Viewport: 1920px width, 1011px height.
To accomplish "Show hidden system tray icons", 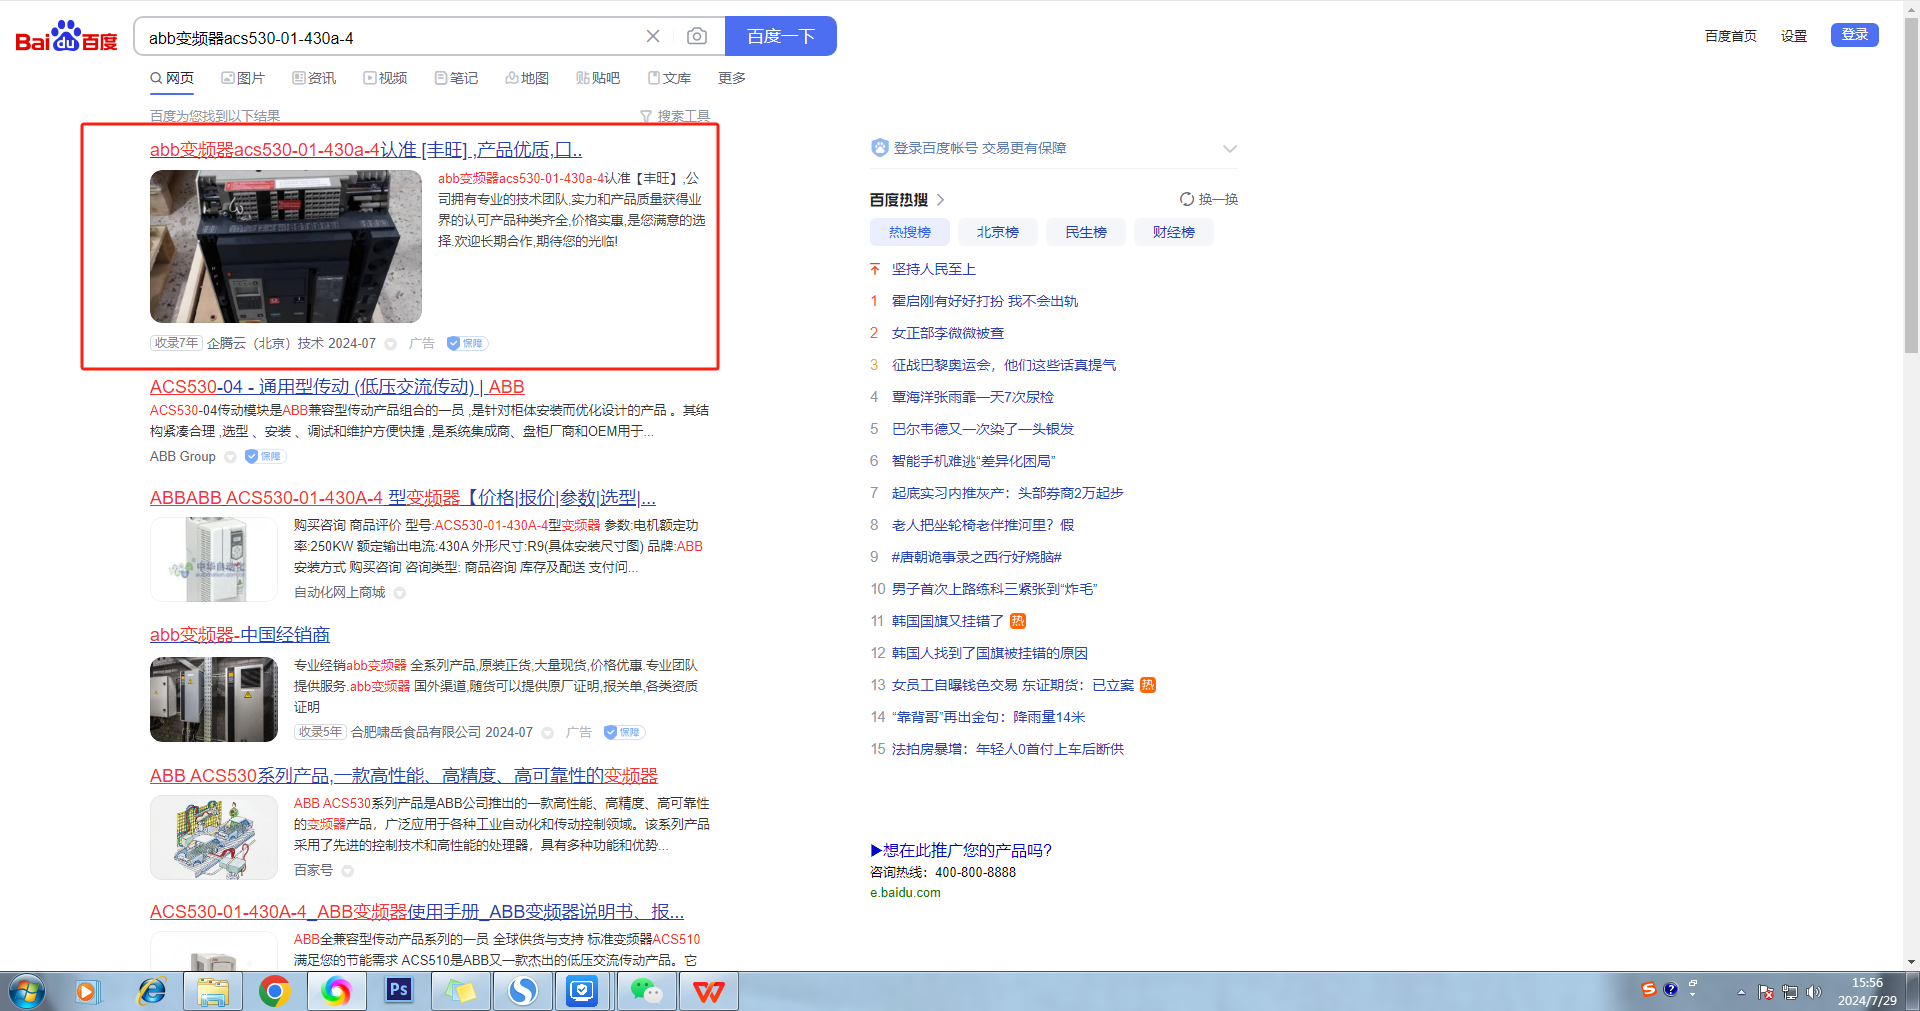I will 1741,992.
